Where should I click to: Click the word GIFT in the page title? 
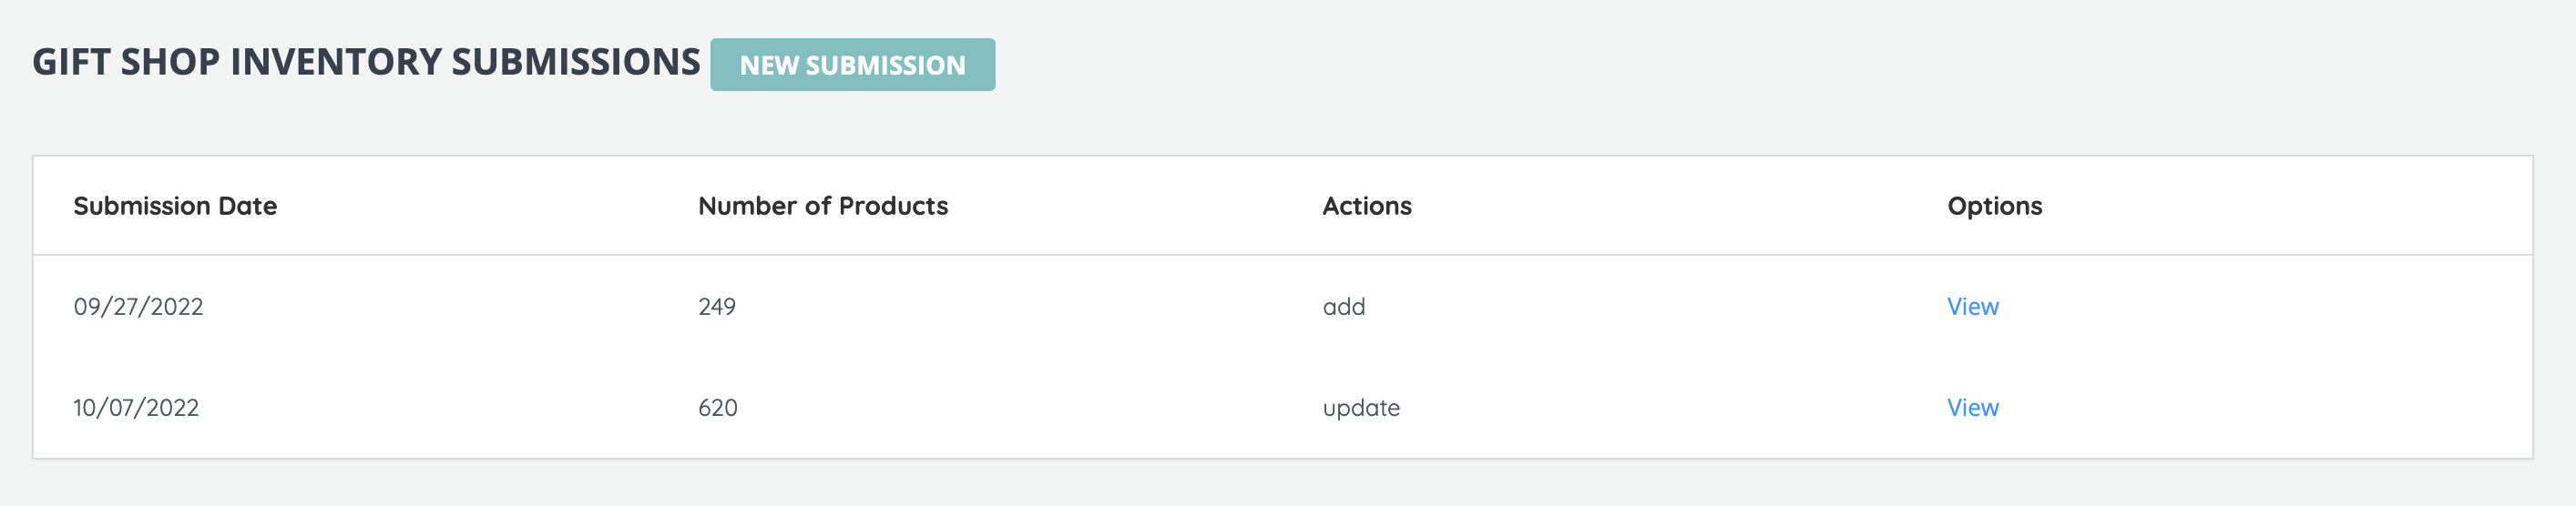point(70,62)
